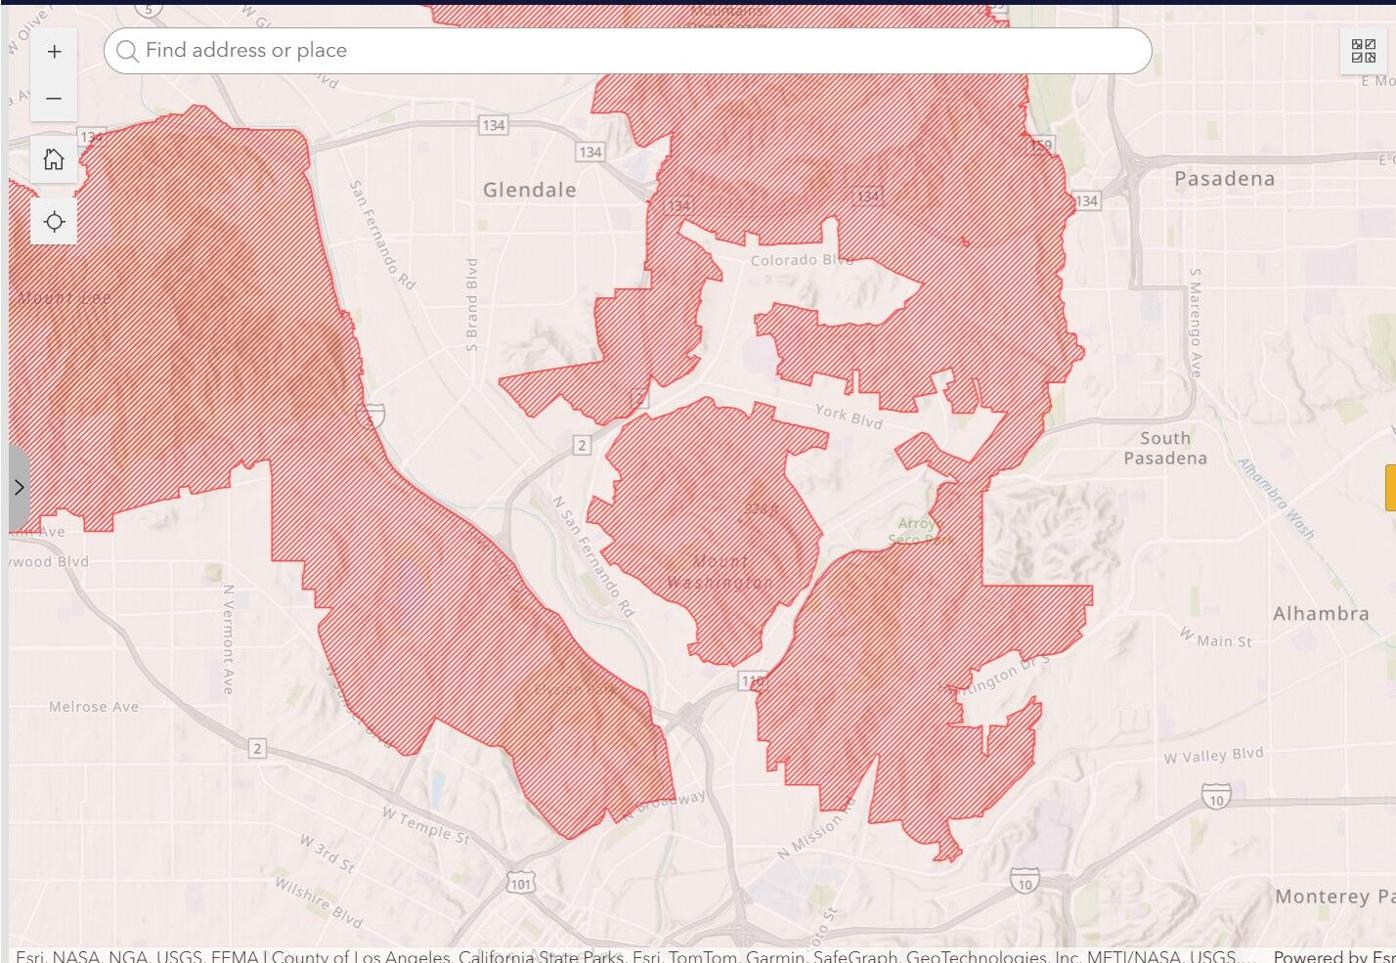Click the Route 2 shield in map center
This screenshot has width=1396, height=963.
click(580, 446)
